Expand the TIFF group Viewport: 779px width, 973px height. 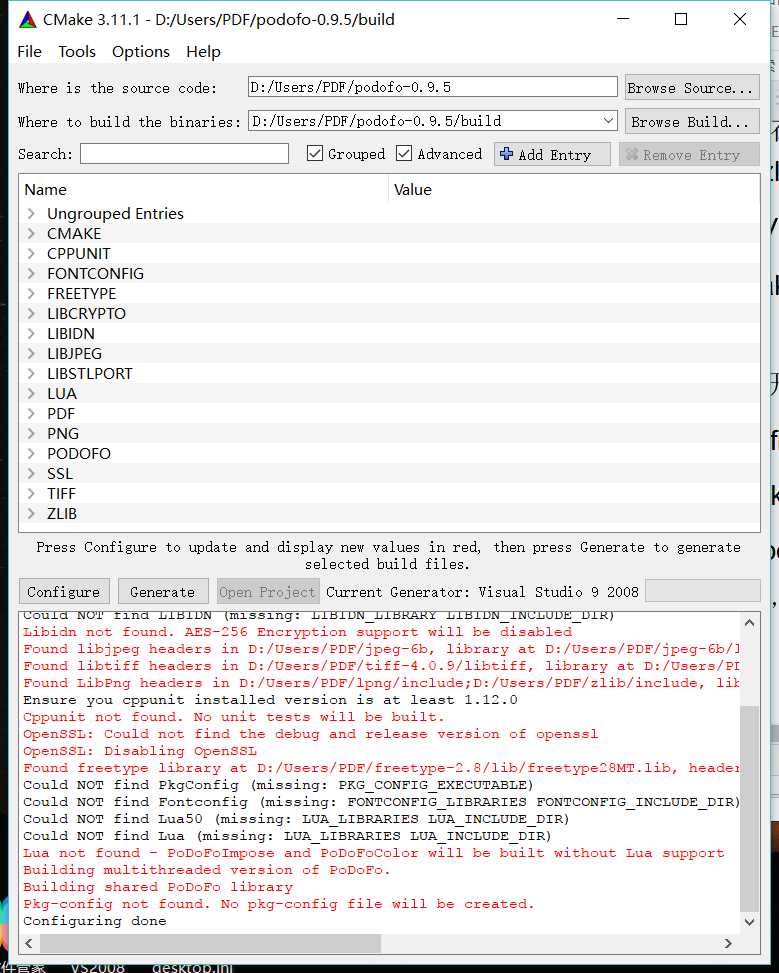click(31, 493)
